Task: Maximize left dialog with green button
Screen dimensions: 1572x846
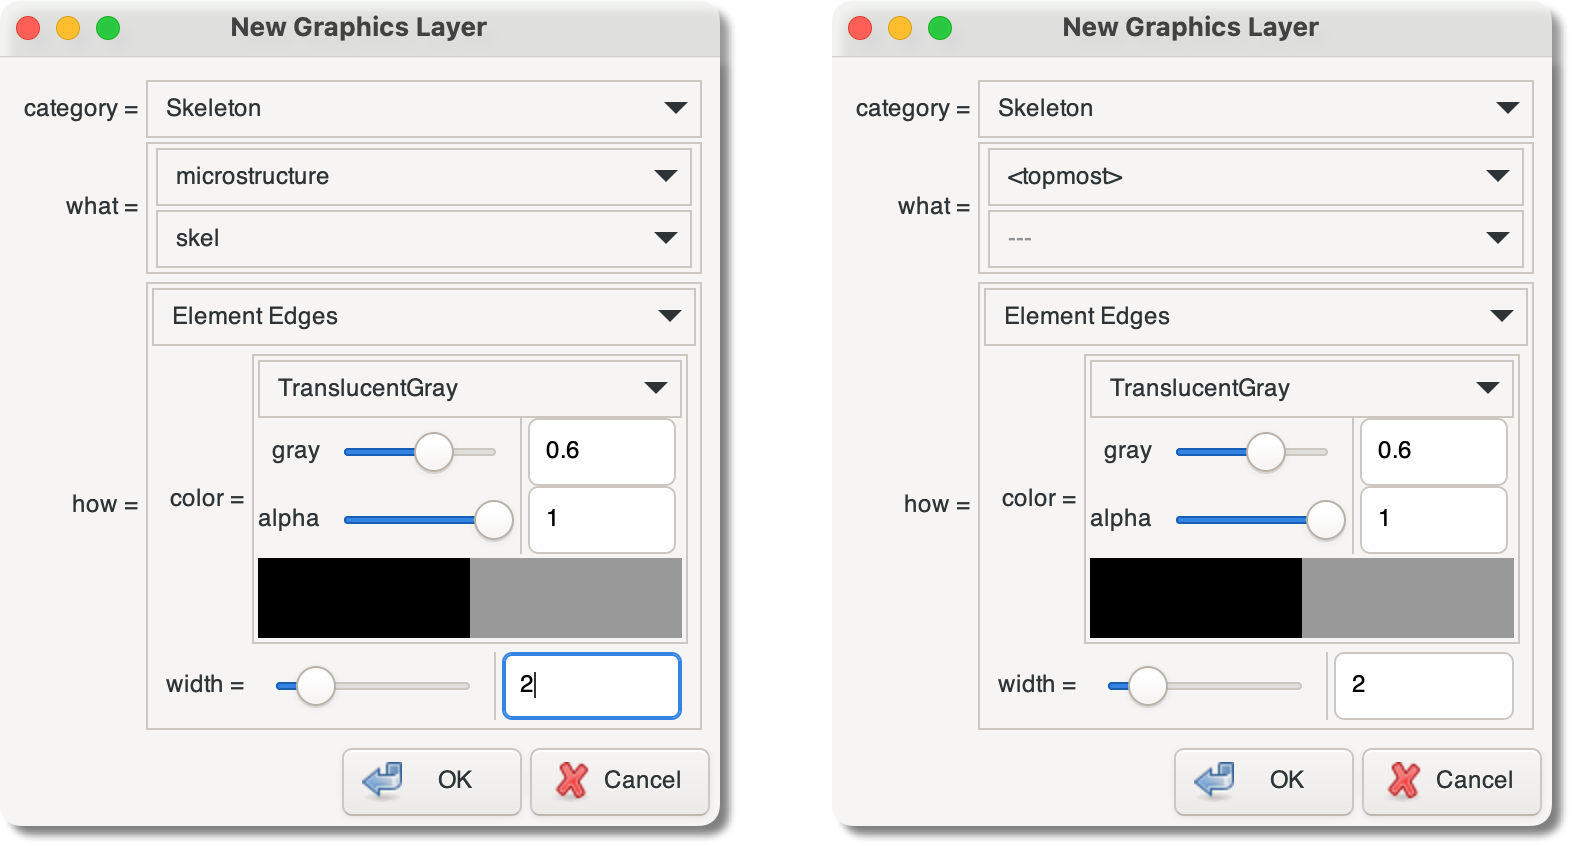Action: (x=108, y=28)
